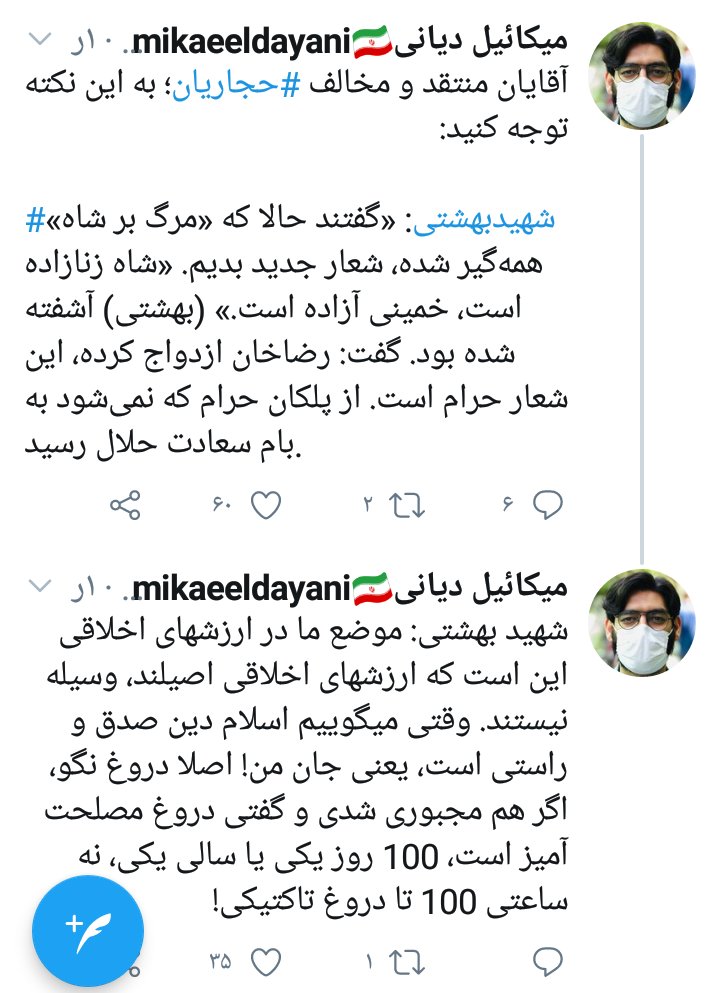Image resolution: width=720 pixels, height=993 pixels.
Task: View the first tweet's ۲ retweets count
Action: pos(367,505)
